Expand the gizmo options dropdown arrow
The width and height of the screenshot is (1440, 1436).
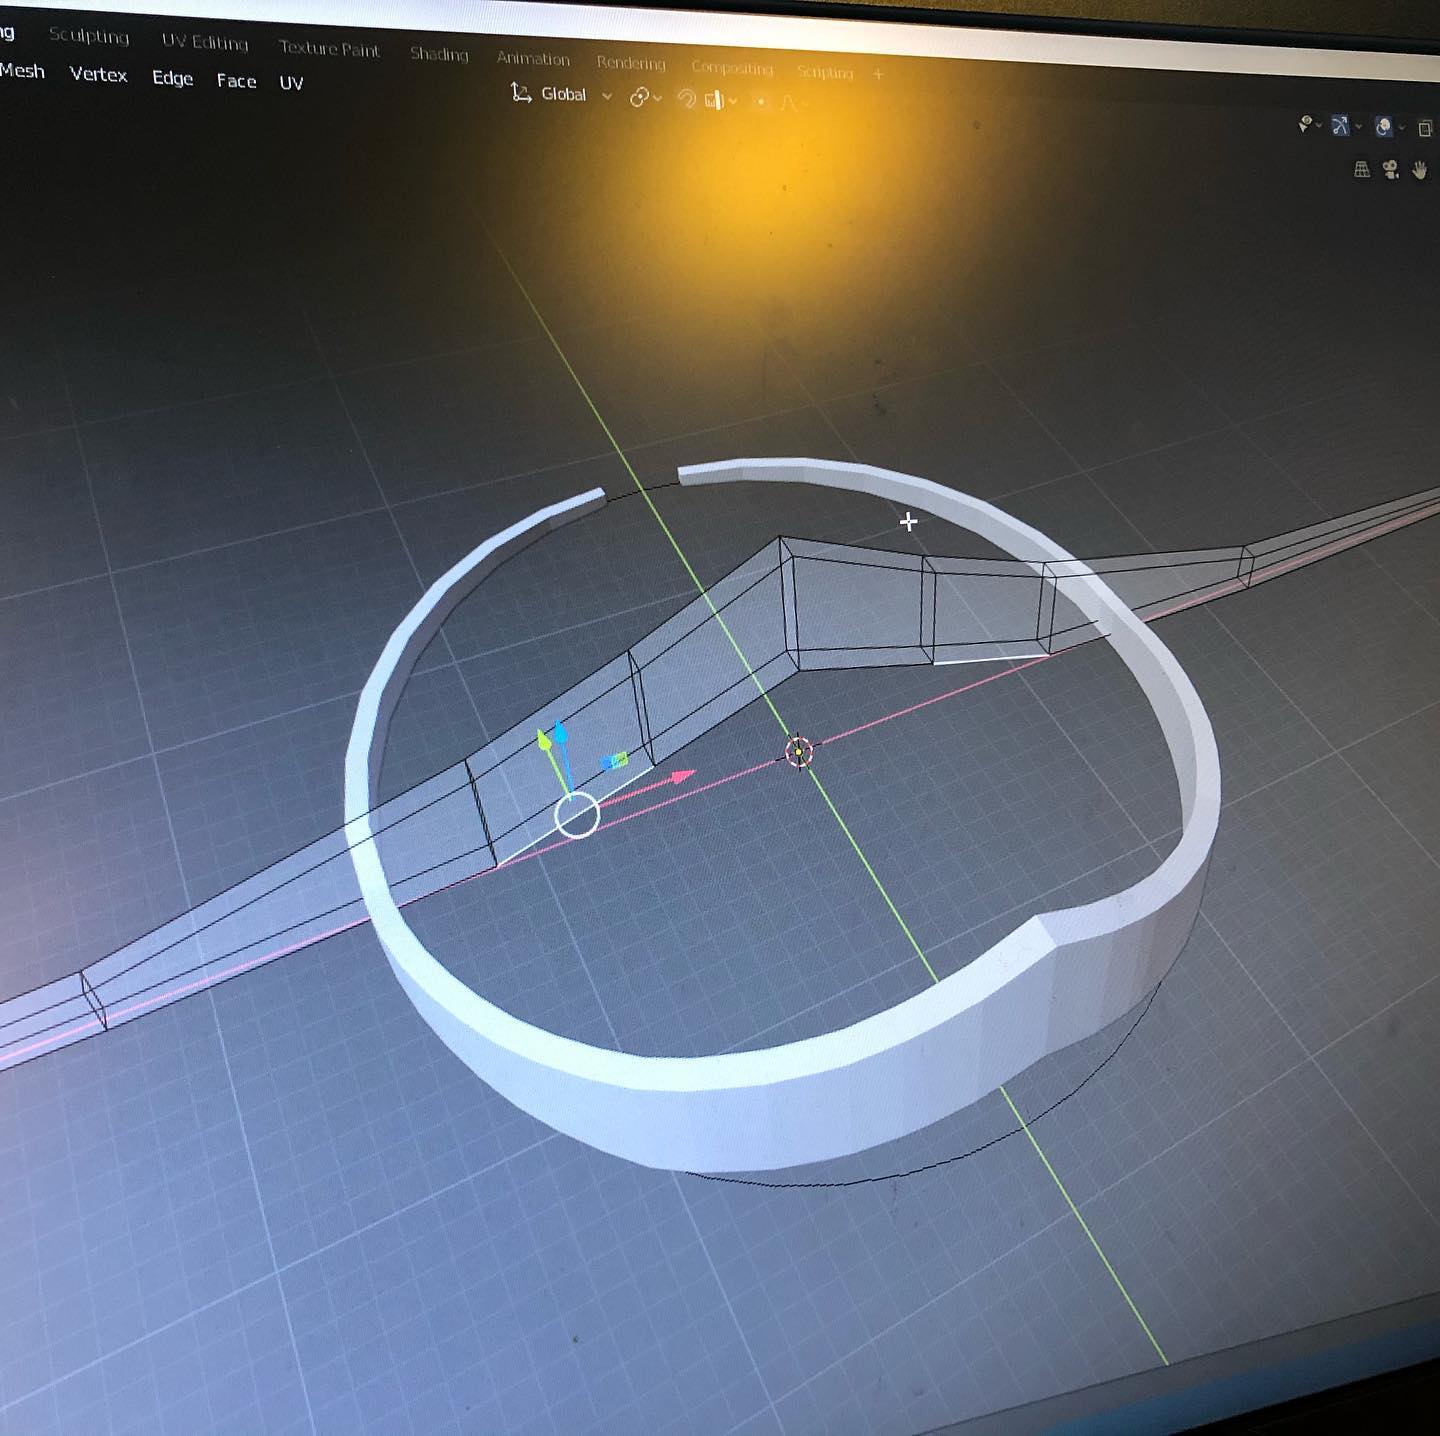(x=1358, y=127)
